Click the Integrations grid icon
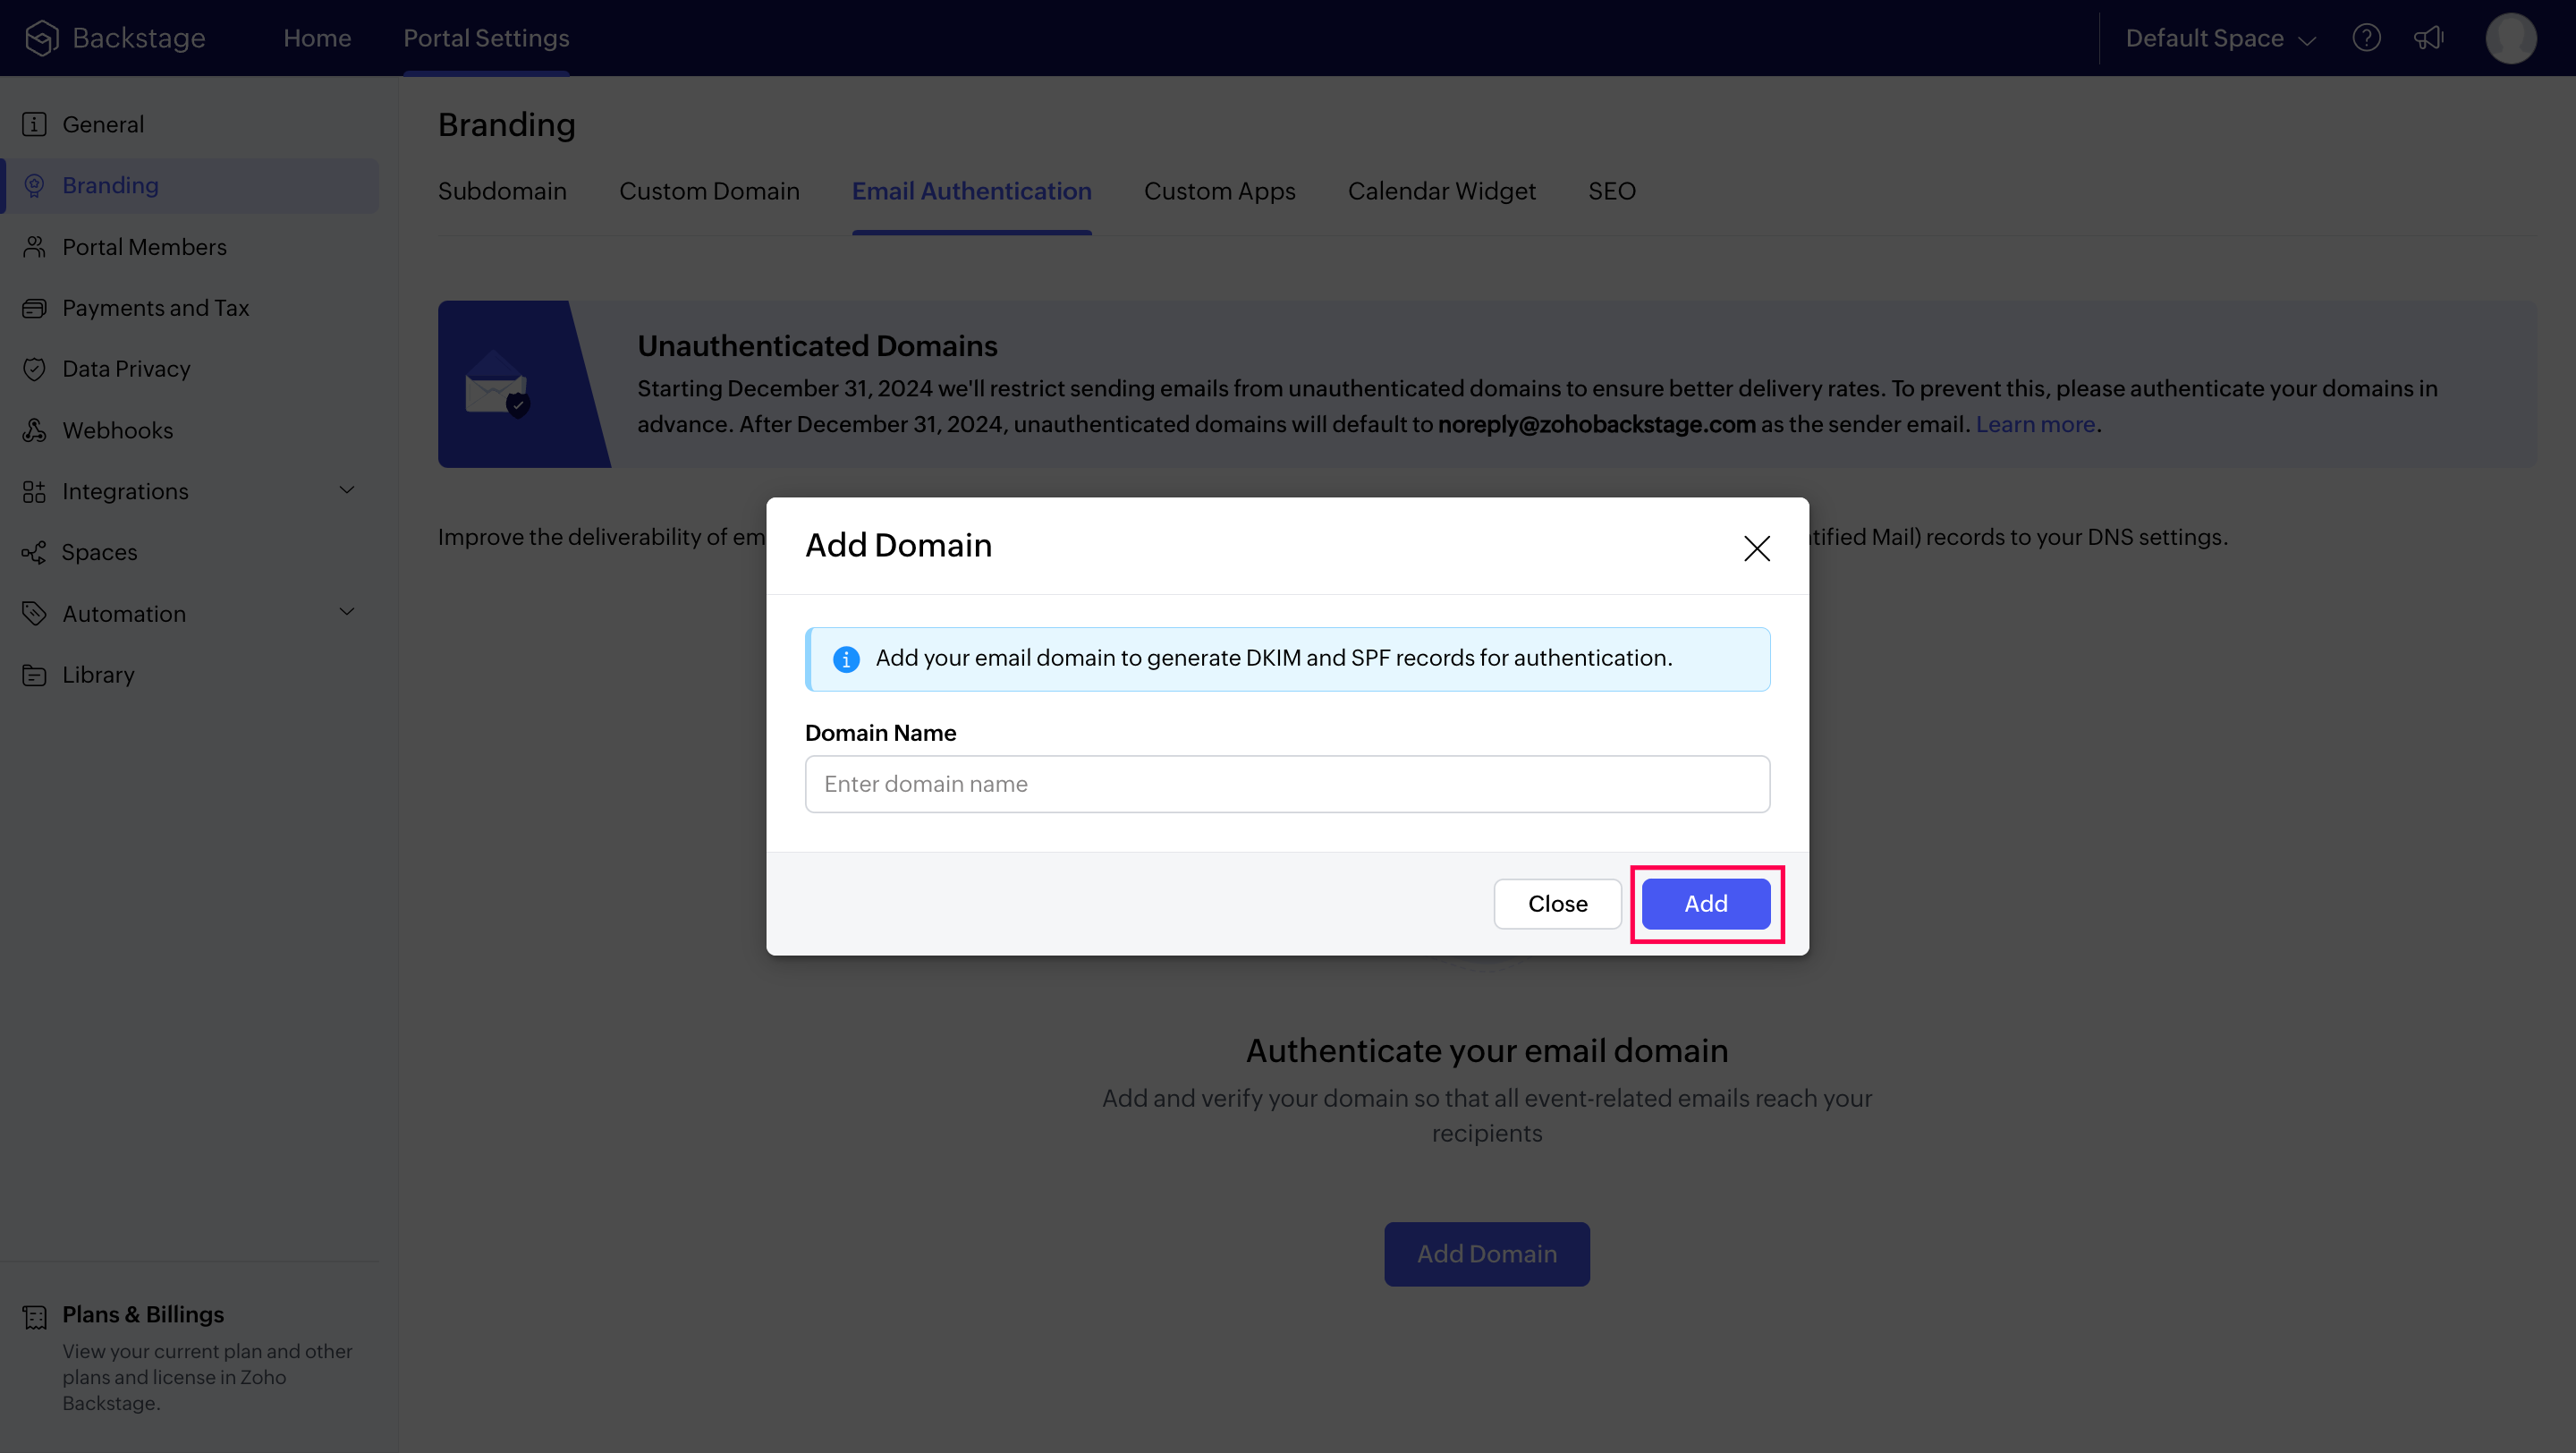 [x=34, y=491]
